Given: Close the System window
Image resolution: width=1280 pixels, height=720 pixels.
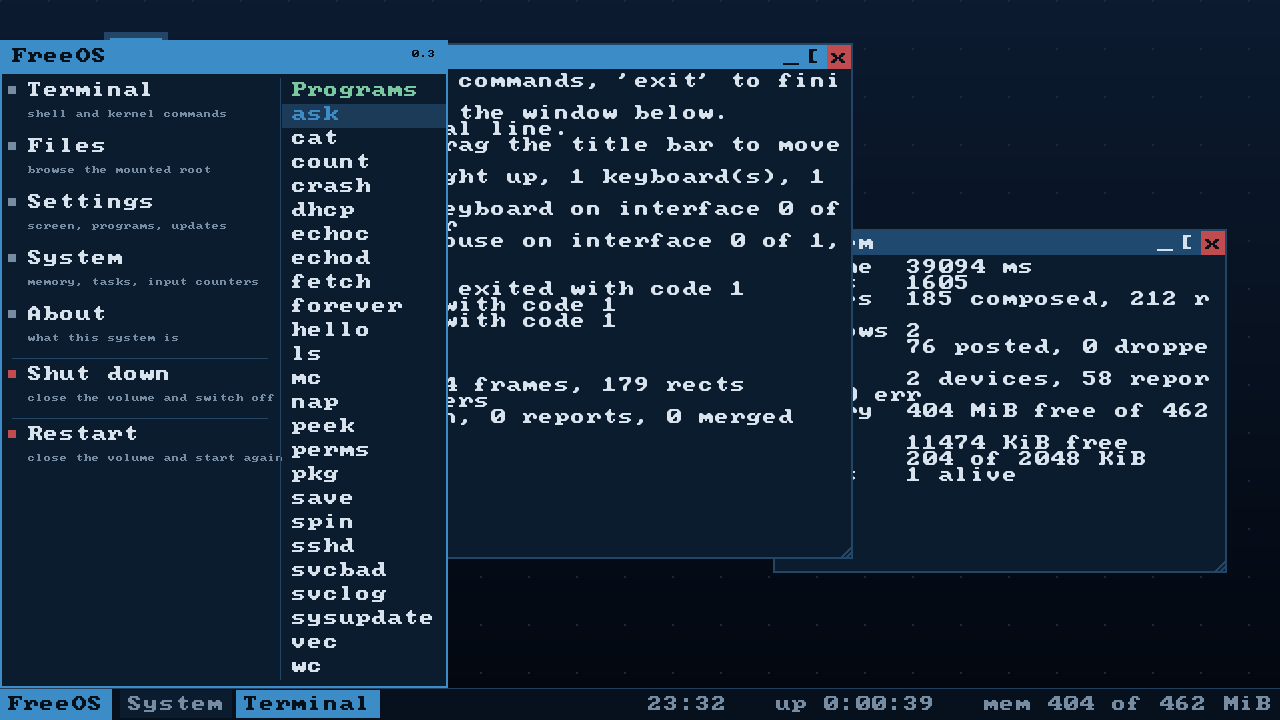Looking at the screenshot, I should pyautogui.click(x=1212, y=243).
